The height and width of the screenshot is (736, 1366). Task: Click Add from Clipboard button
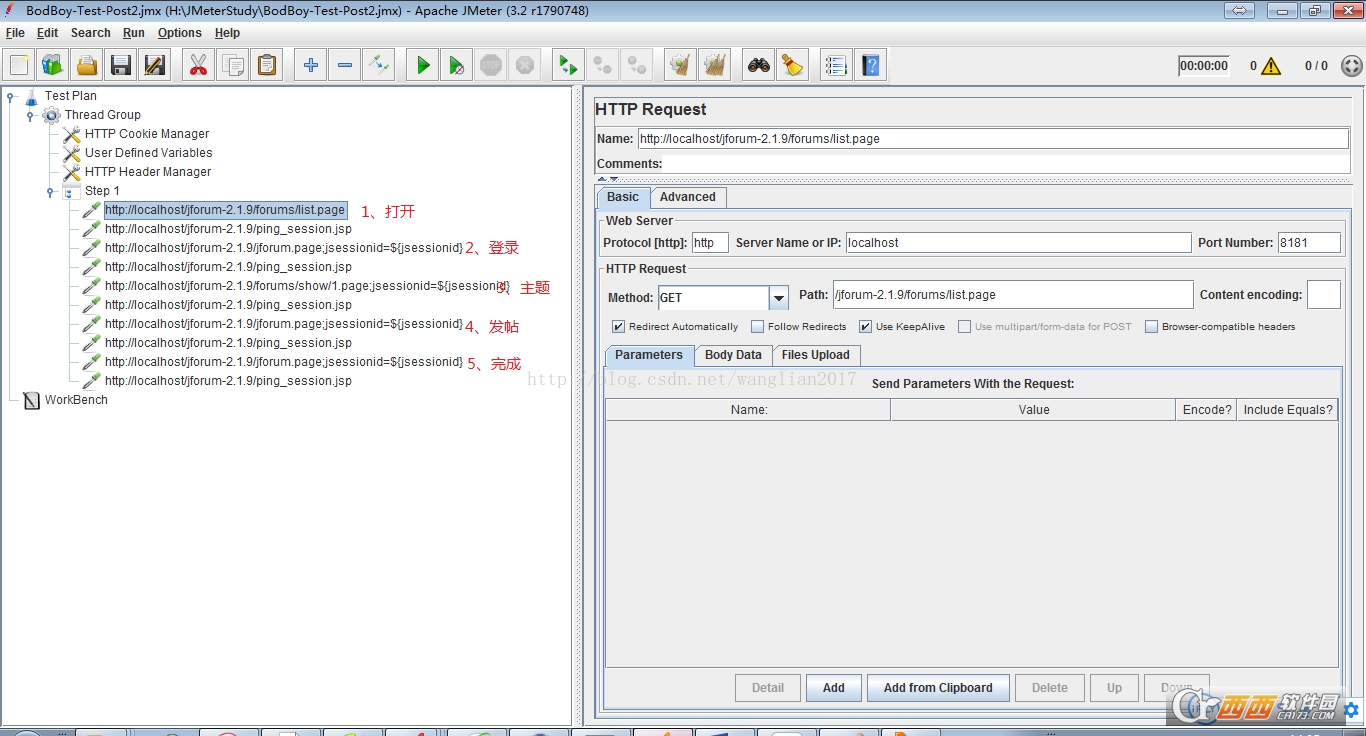click(938, 688)
